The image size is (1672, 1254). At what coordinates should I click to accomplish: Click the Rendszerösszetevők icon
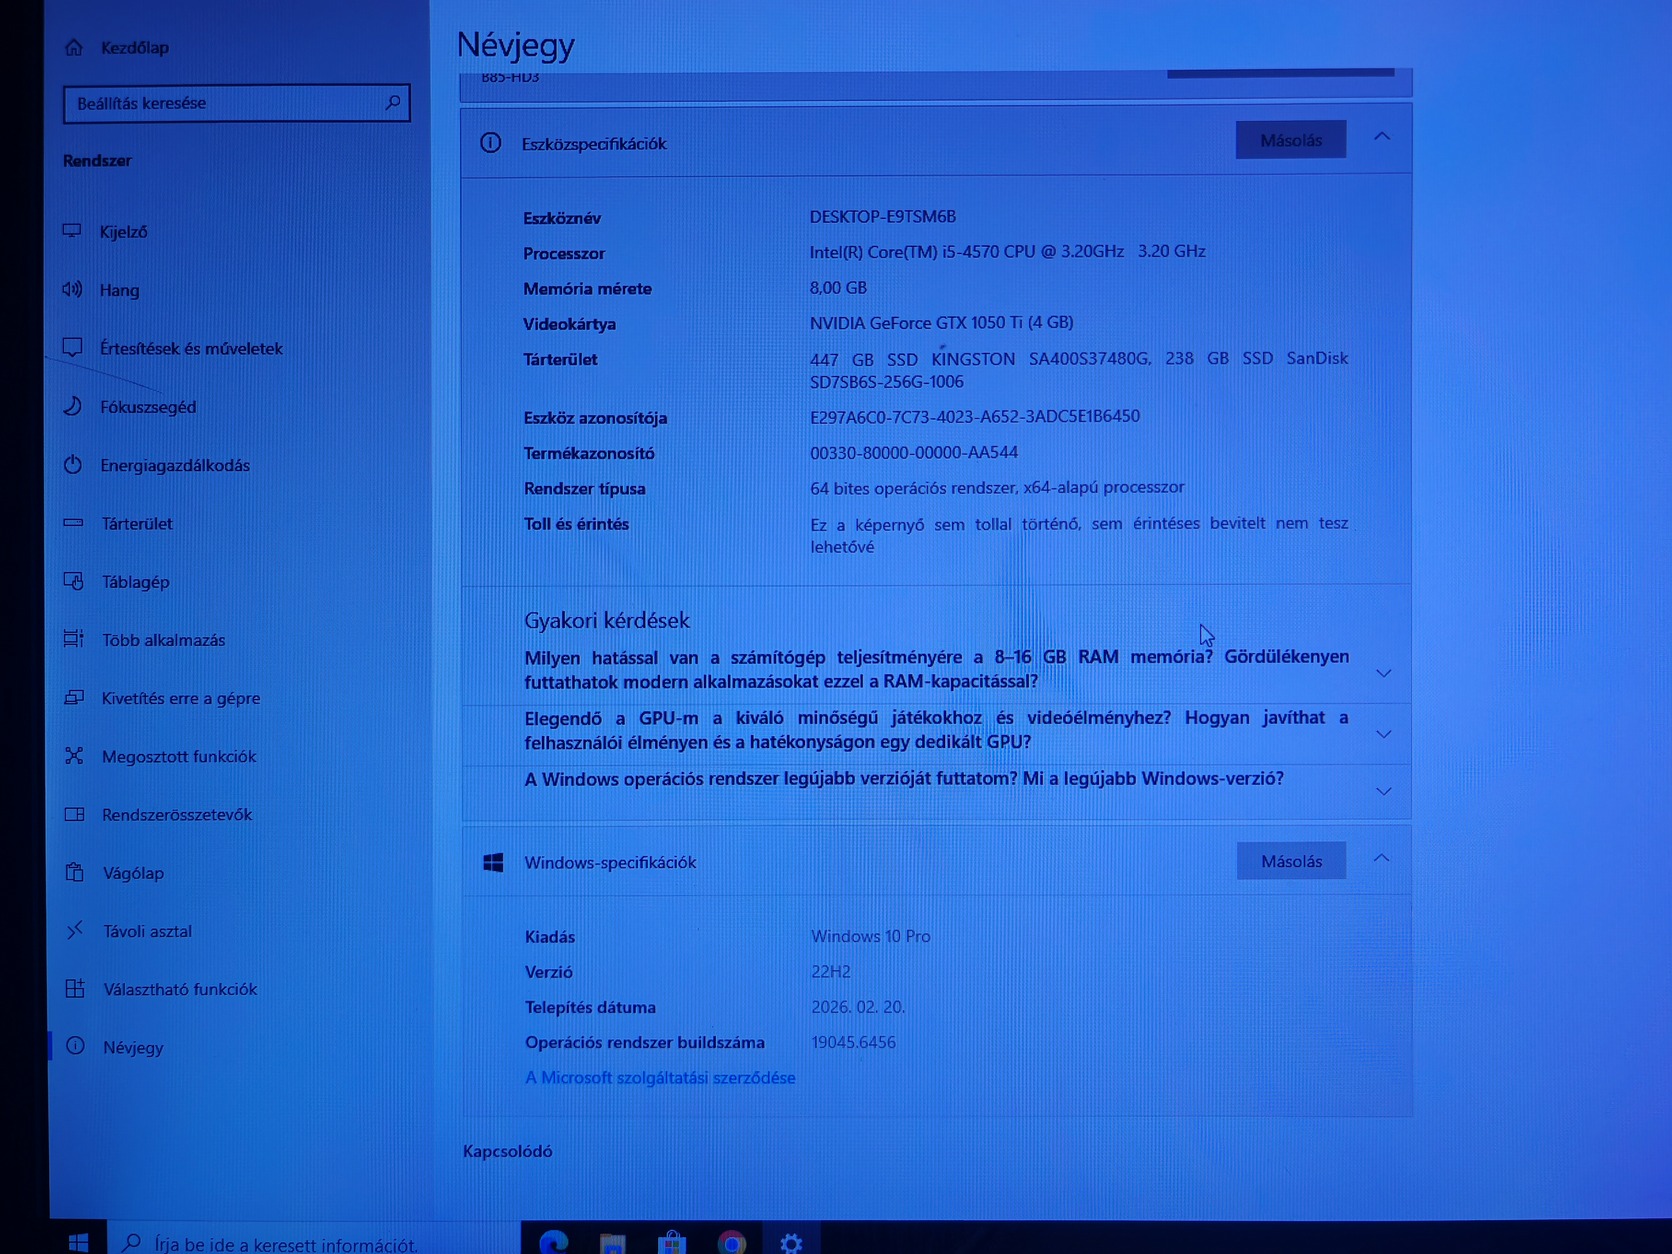(75, 814)
